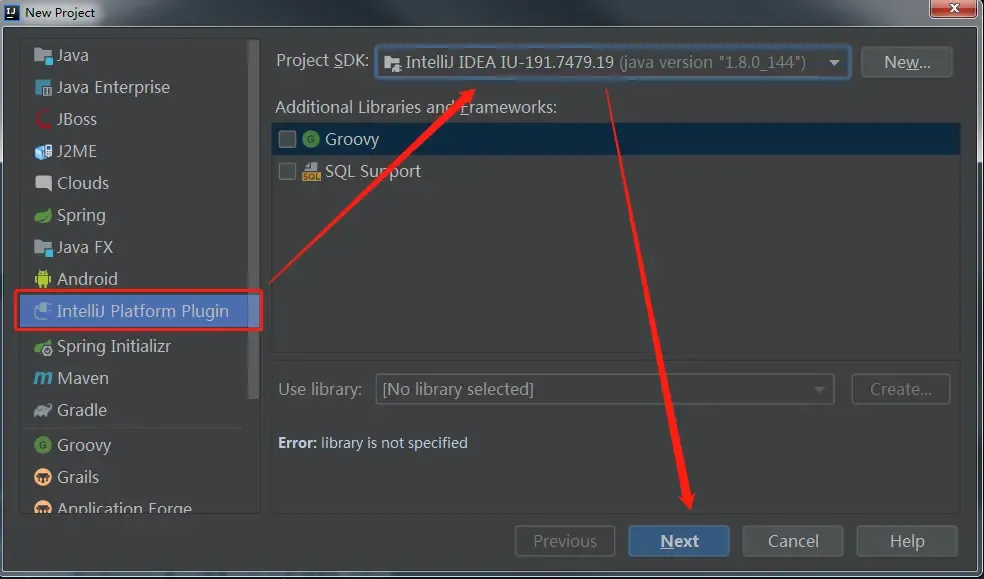The width and height of the screenshot is (984, 579).
Task: Click the New... SDK button
Action: (906, 62)
